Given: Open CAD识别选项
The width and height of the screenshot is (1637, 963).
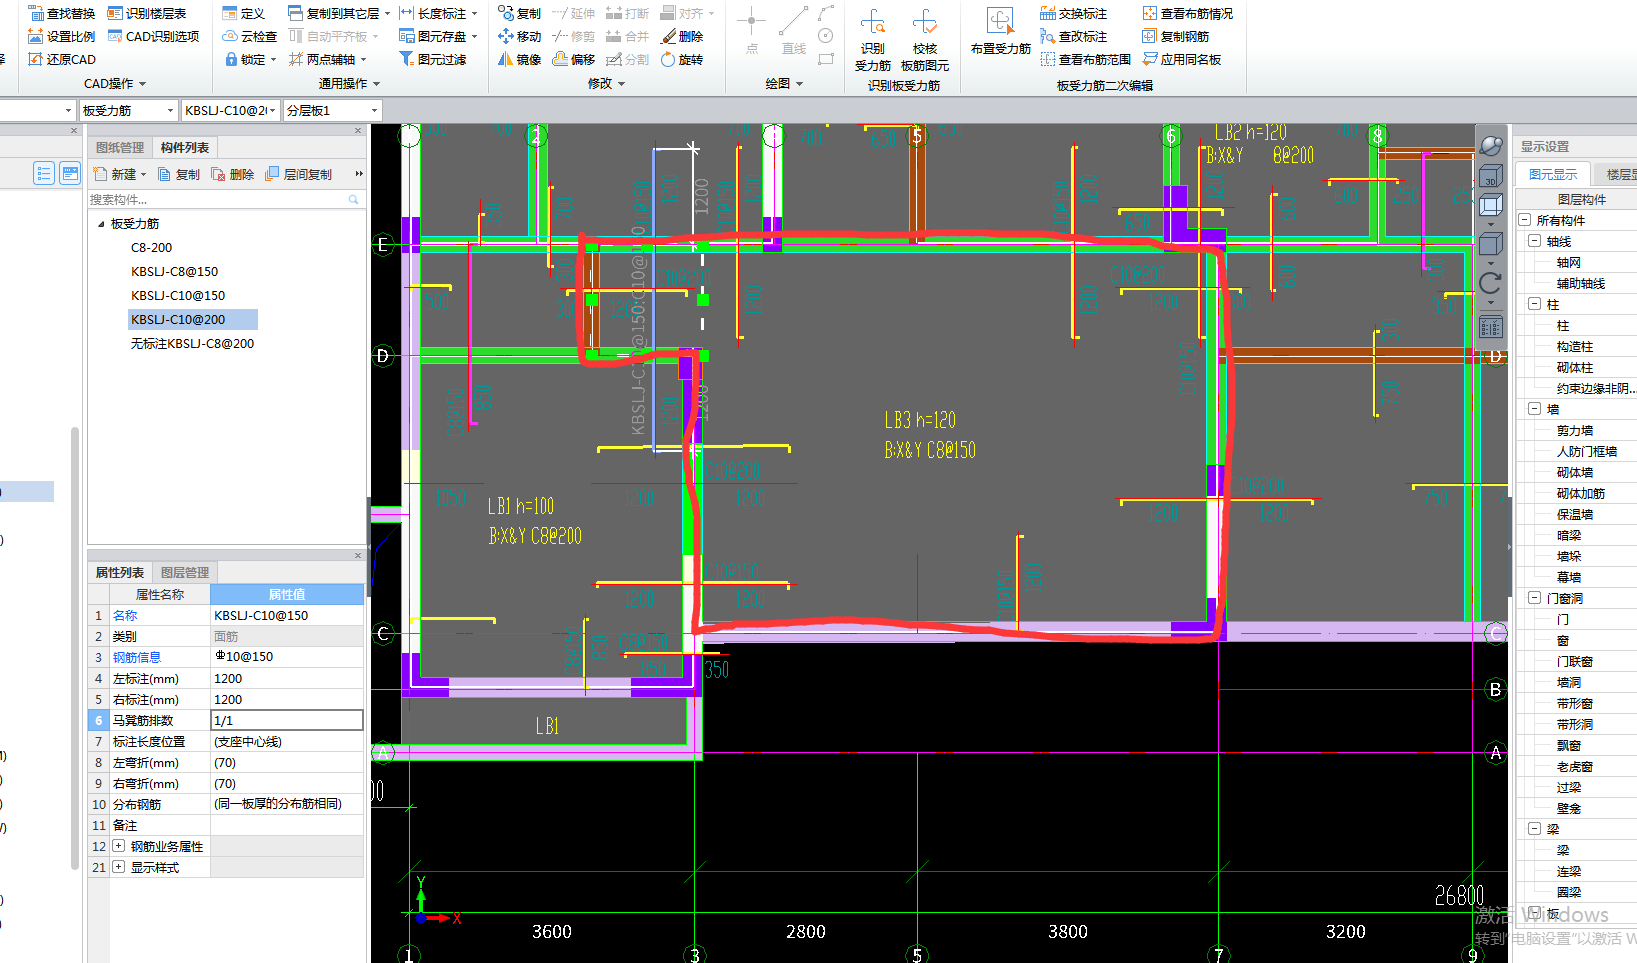Looking at the screenshot, I should click(153, 36).
